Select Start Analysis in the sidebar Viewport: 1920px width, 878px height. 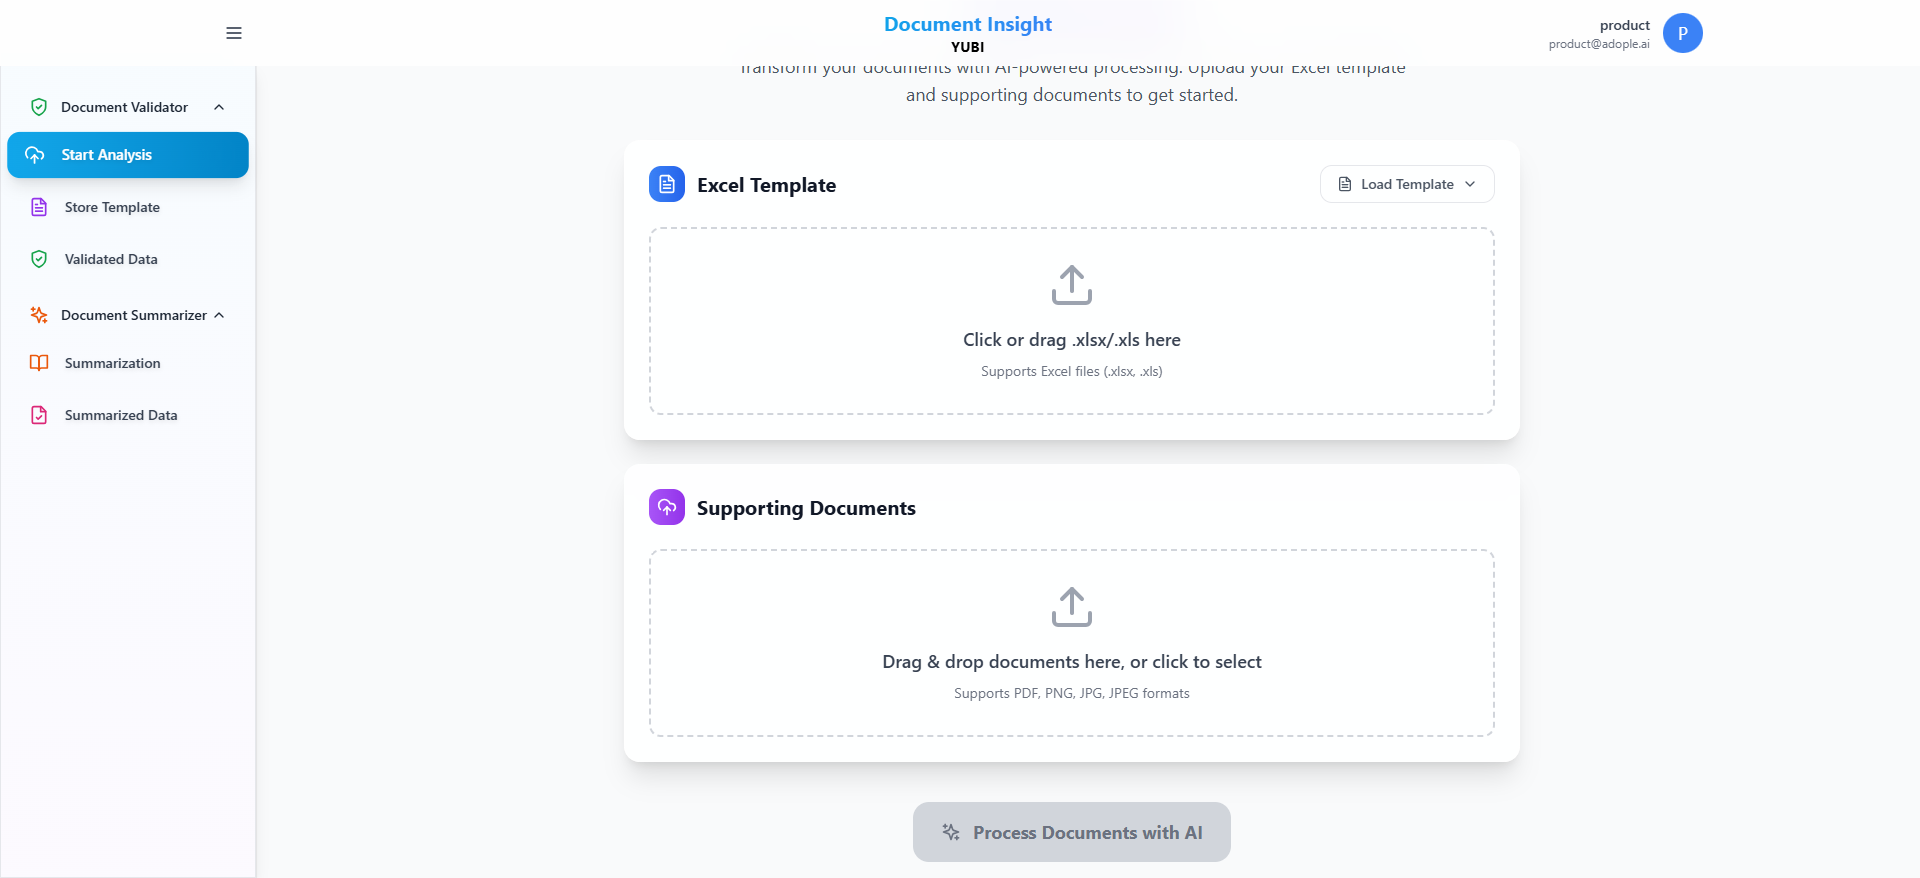[127, 155]
